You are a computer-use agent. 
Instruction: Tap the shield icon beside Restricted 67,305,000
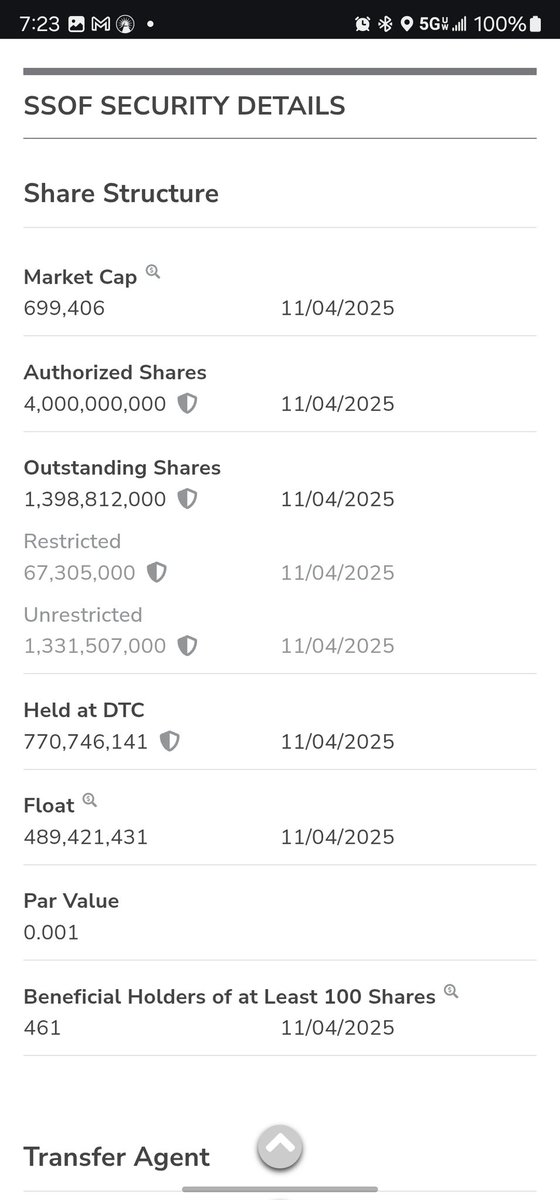click(x=156, y=573)
